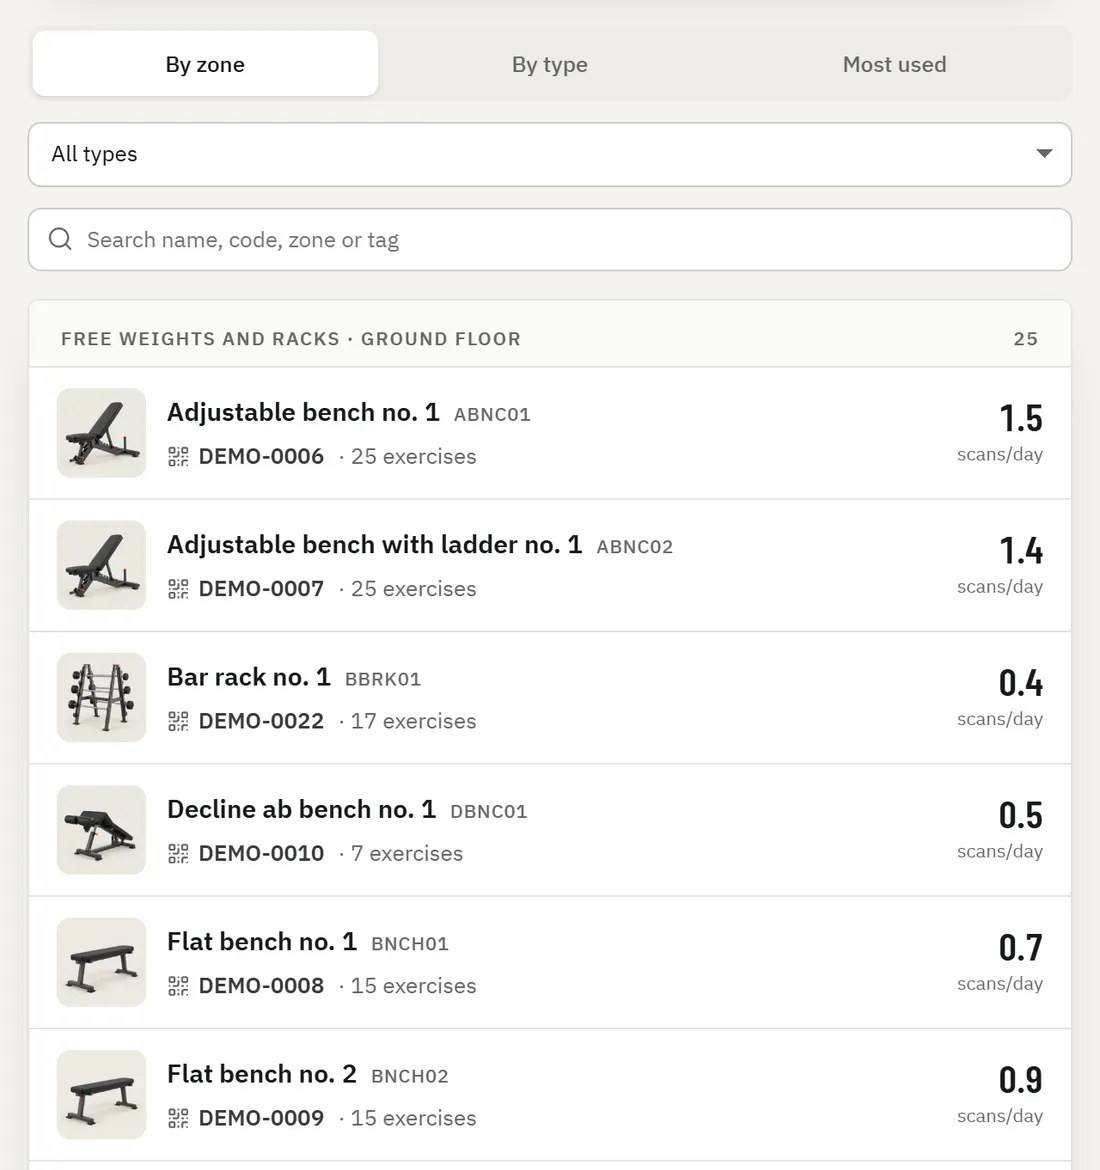The height and width of the screenshot is (1170, 1100).
Task: Click the DBNC01 code label
Action: (x=489, y=812)
